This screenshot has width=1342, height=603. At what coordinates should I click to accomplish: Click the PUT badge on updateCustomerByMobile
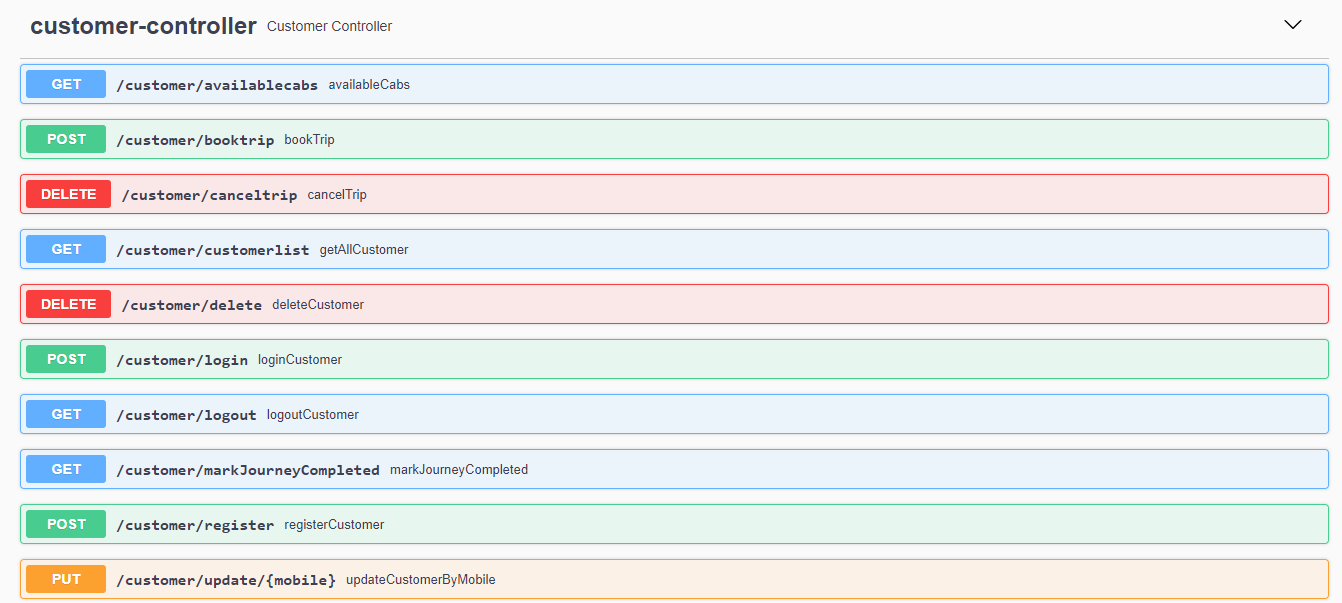(65, 578)
